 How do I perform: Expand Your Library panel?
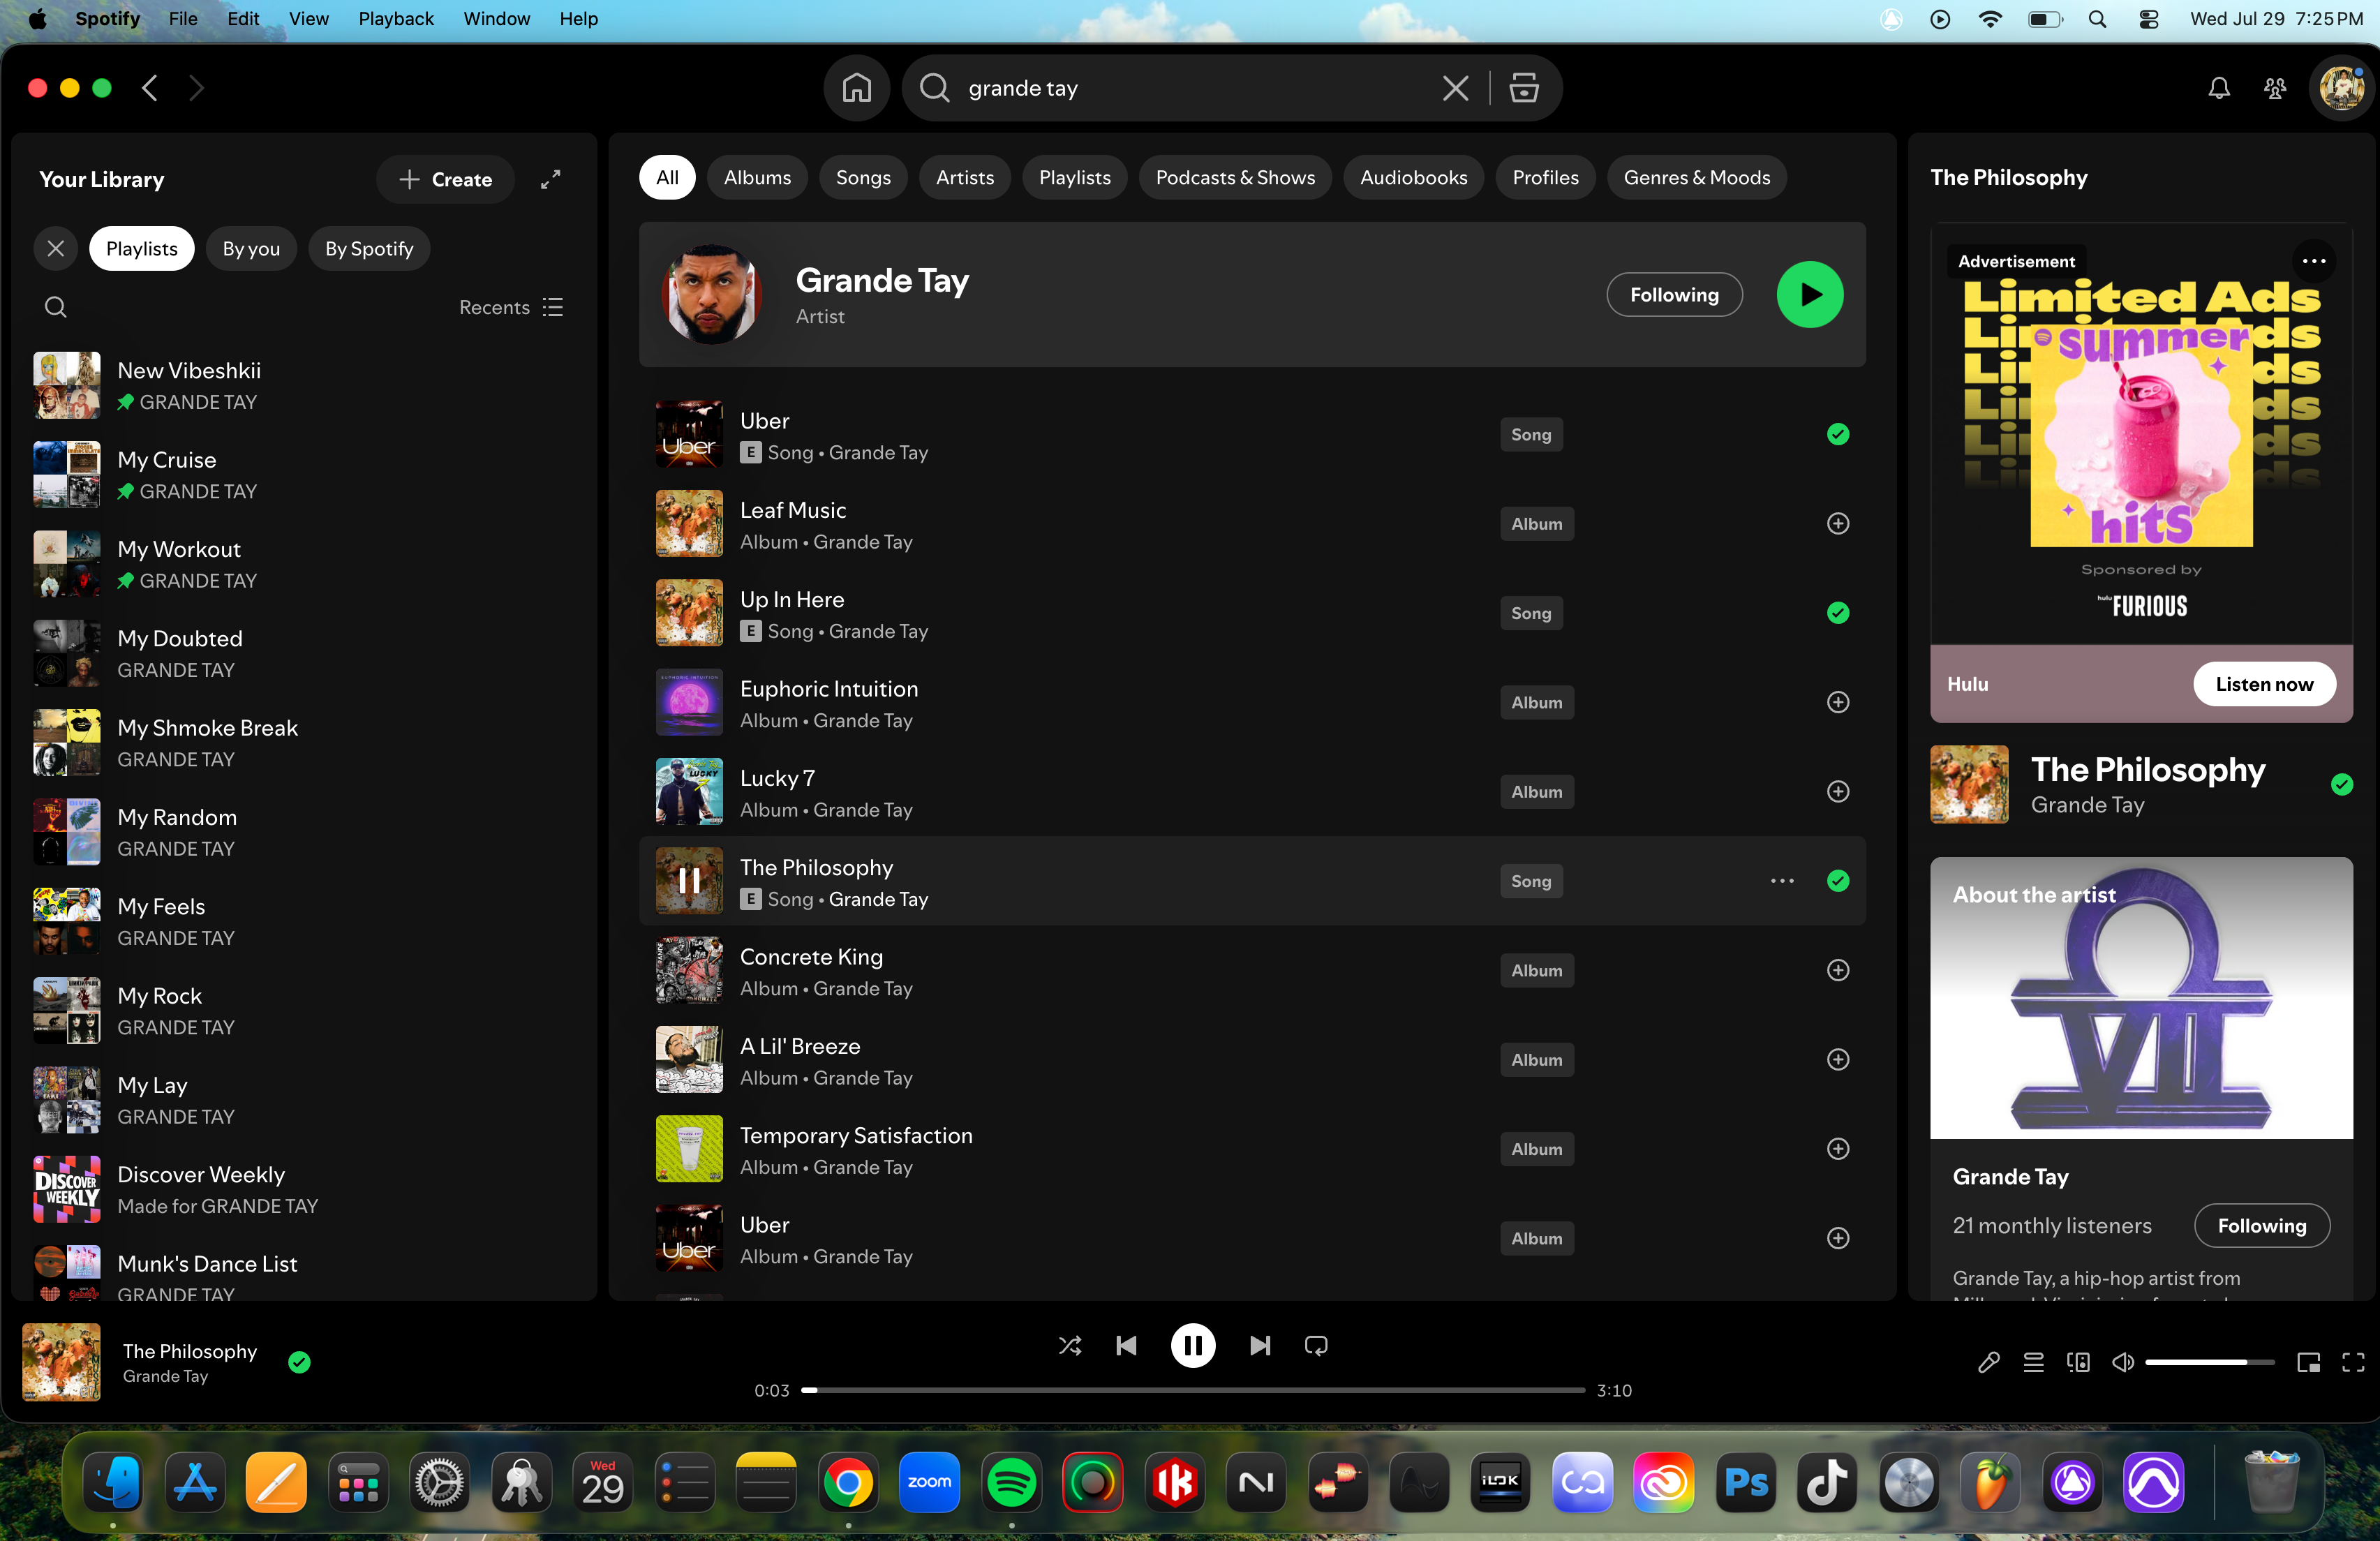click(550, 179)
